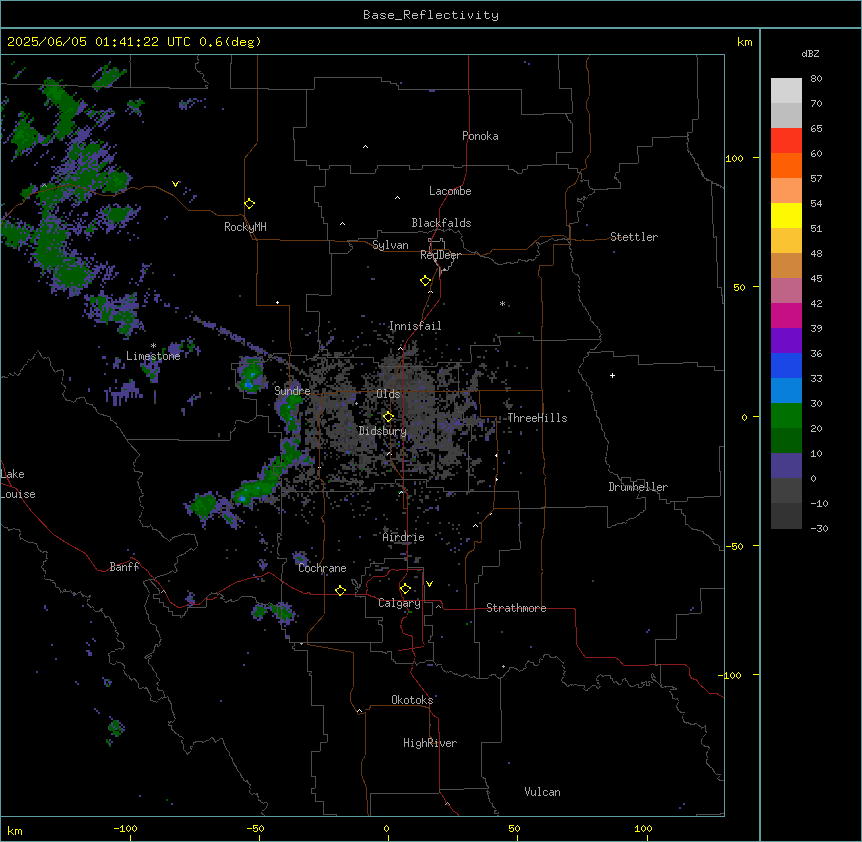862x842 pixels.
Task: Click the RedDeer city label
Action: [440, 255]
